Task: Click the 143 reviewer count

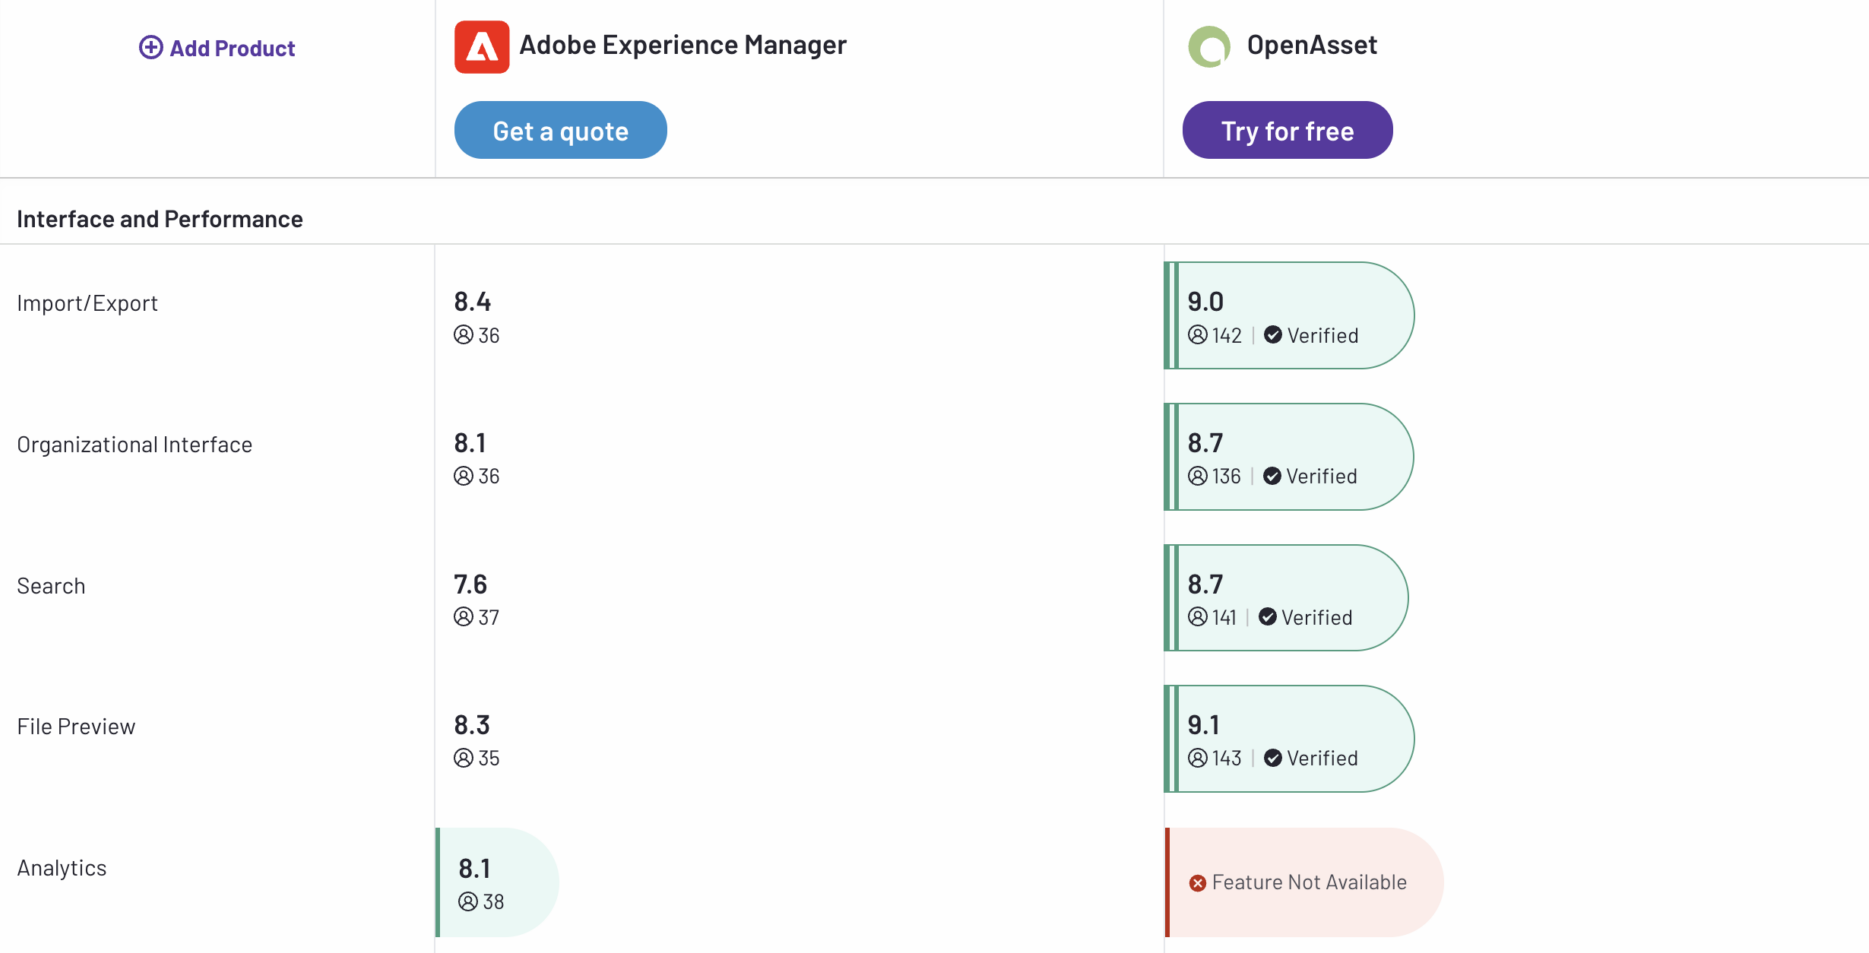Action: (1227, 758)
